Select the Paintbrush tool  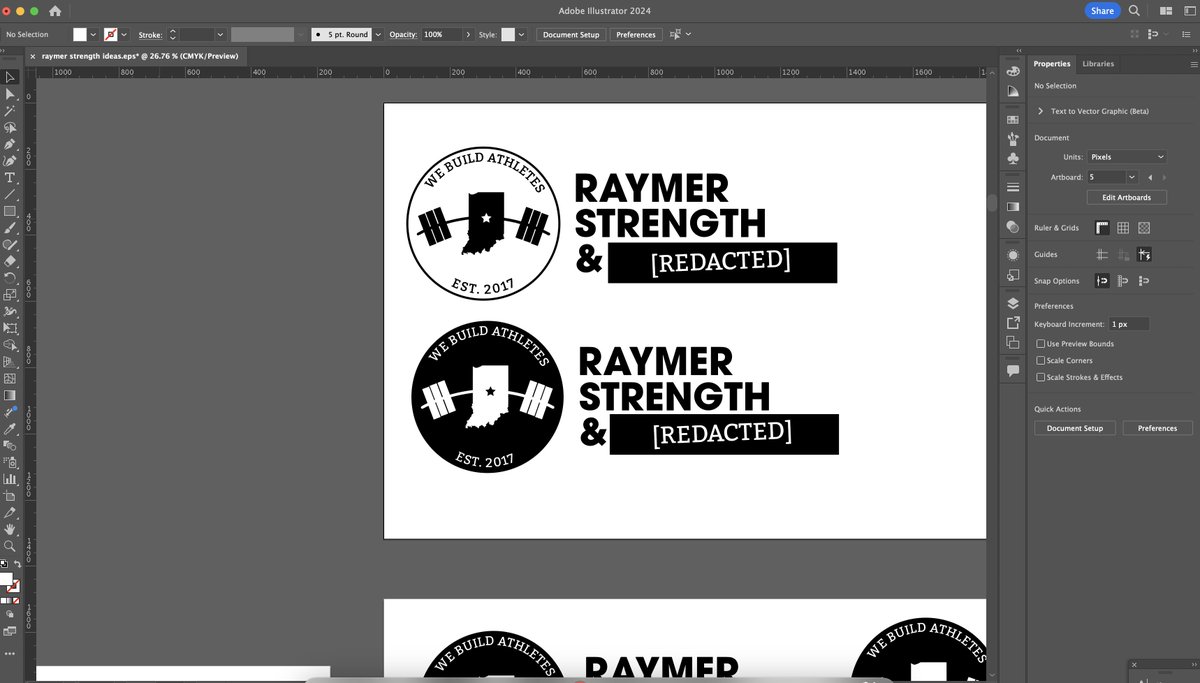10,228
